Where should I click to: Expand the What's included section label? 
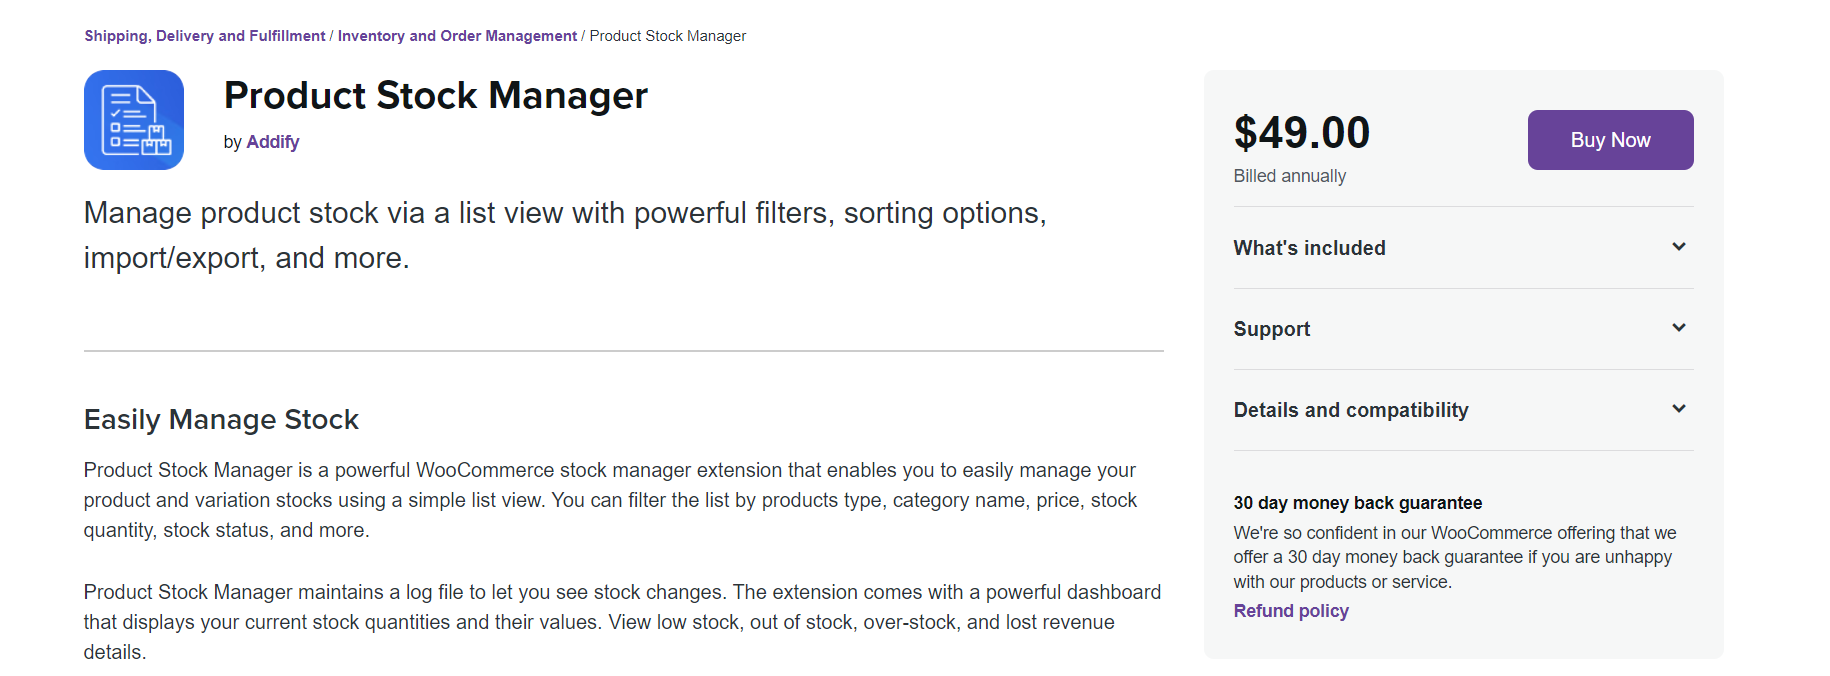[1309, 248]
